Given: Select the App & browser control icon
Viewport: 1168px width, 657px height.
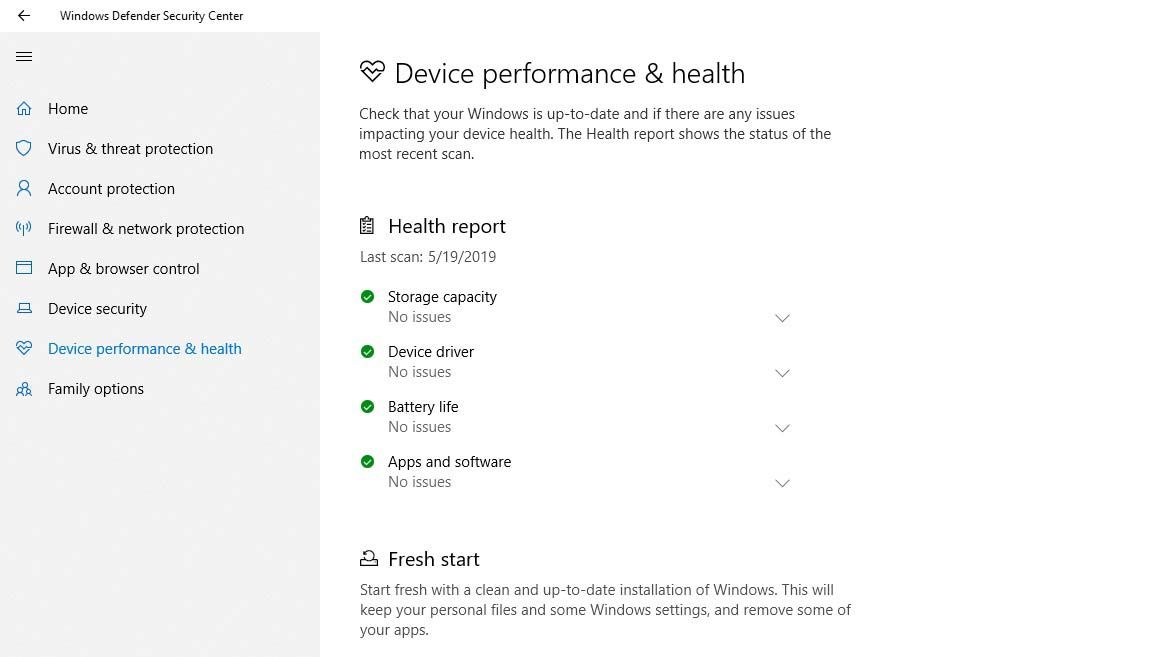Looking at the screenshot, I should (24, 268).
